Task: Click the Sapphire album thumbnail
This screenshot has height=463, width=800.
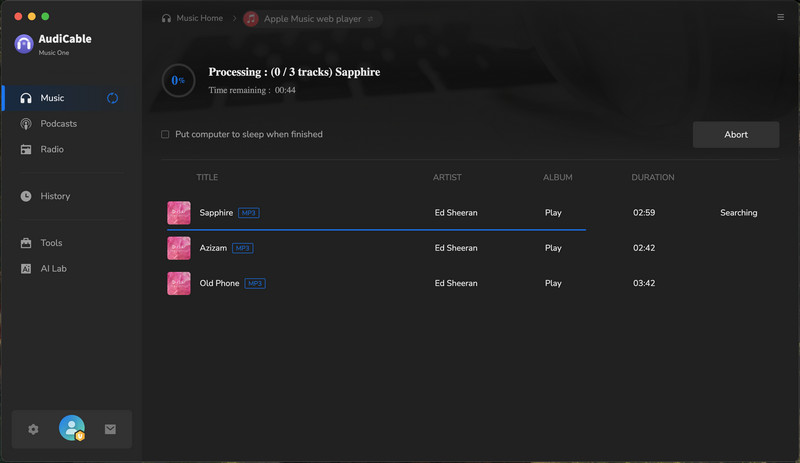Action: click(179, 213)
